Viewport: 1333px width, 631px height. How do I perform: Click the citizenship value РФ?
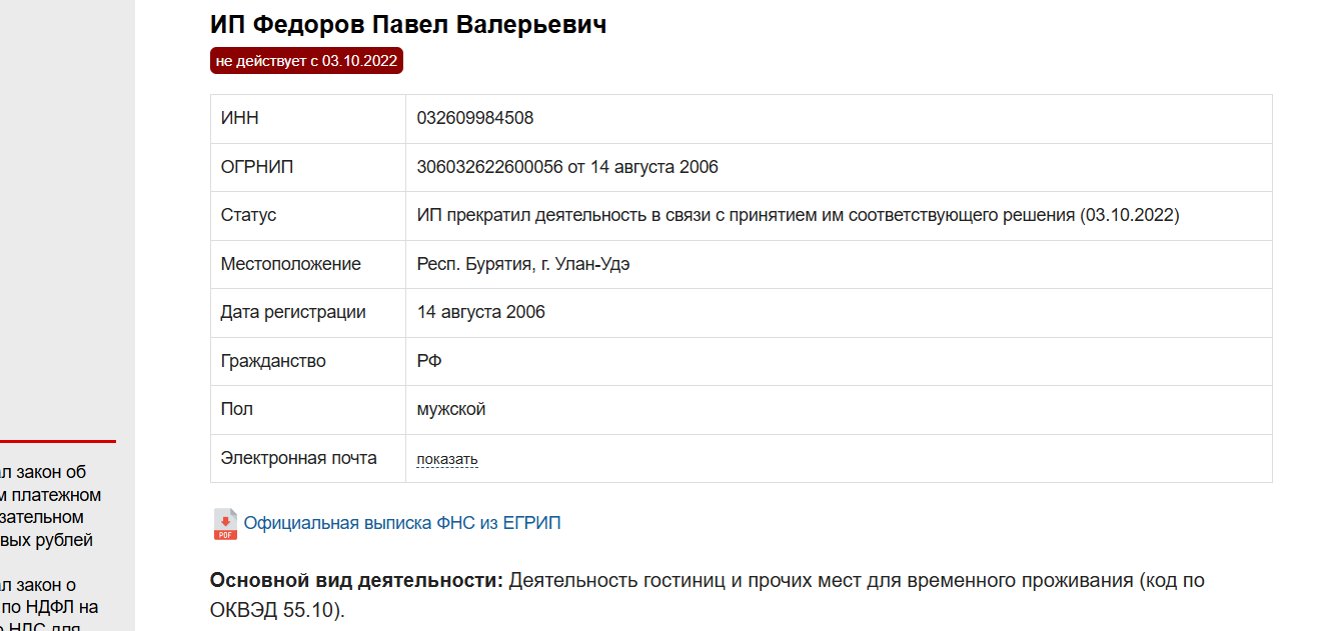click(429, 361)
